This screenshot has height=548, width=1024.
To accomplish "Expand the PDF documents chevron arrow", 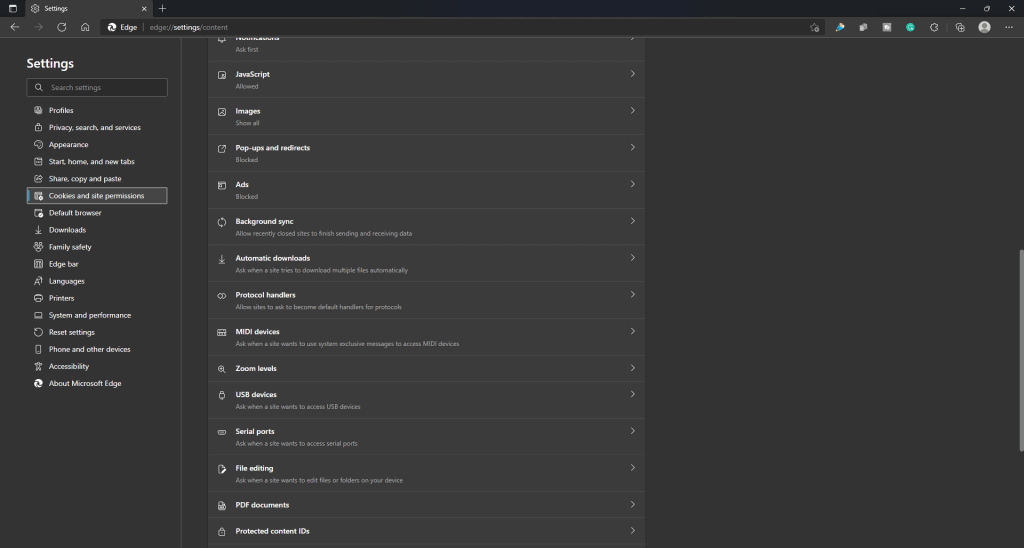I will pyautogui.click(x=632, y=505).
